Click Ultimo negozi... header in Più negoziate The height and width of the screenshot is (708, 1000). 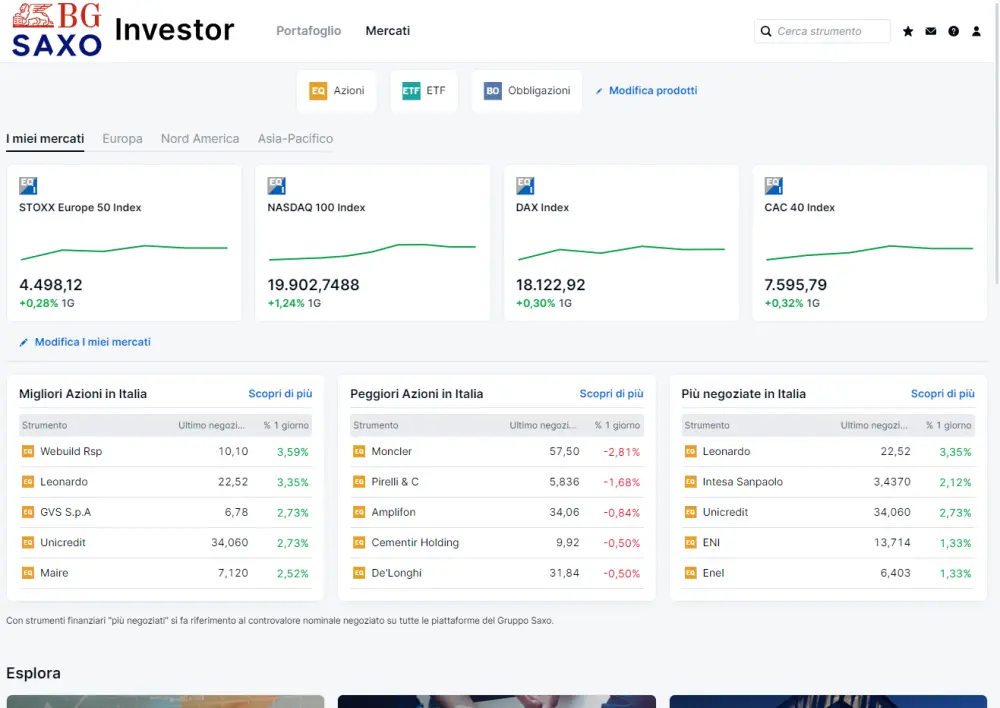[x=874, y=425]
